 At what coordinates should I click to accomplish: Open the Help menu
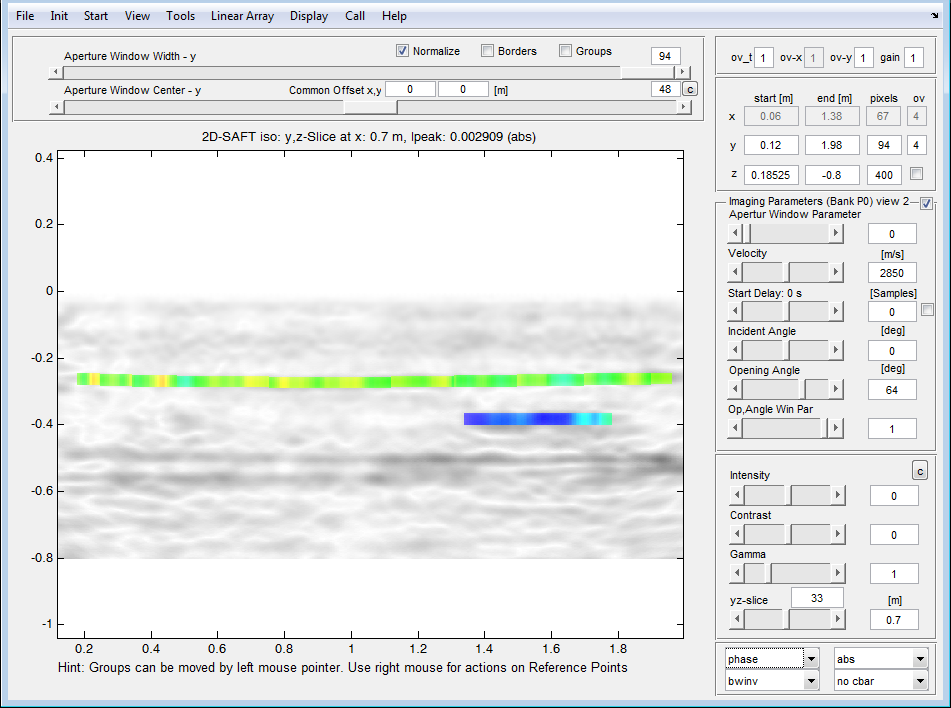[394, 16]
